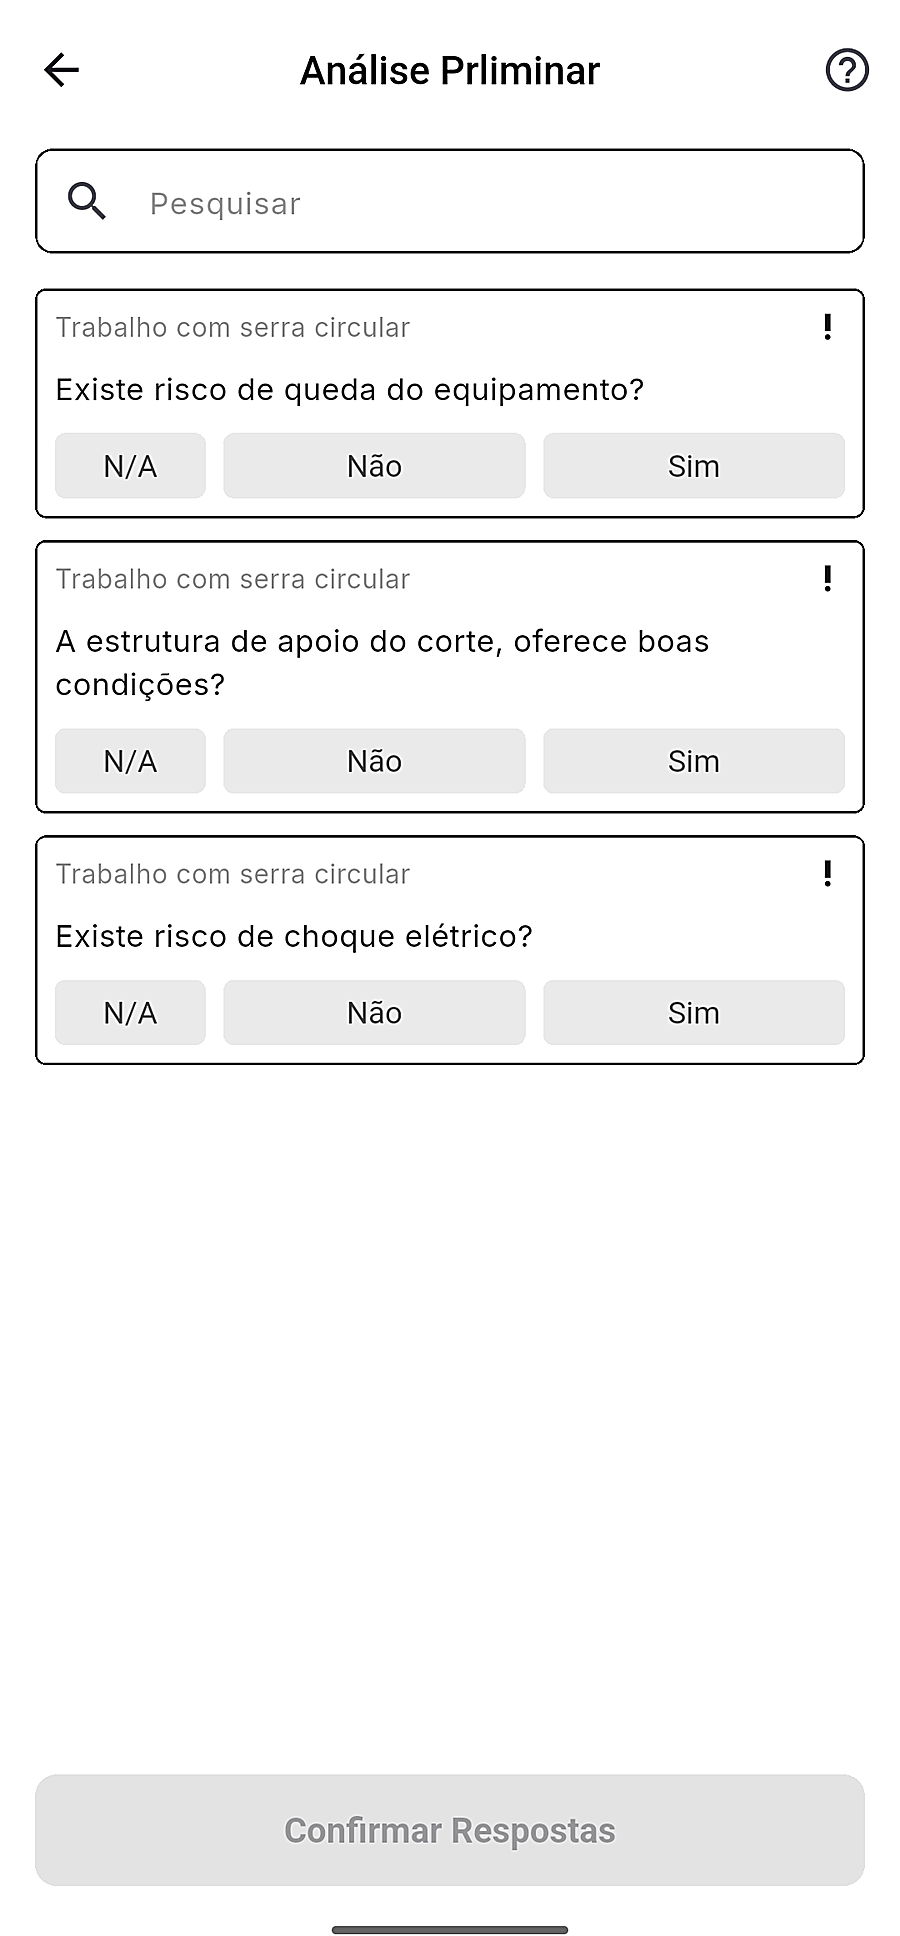
Task: Answer Sim for electric shock risk
Action: 694,1013
